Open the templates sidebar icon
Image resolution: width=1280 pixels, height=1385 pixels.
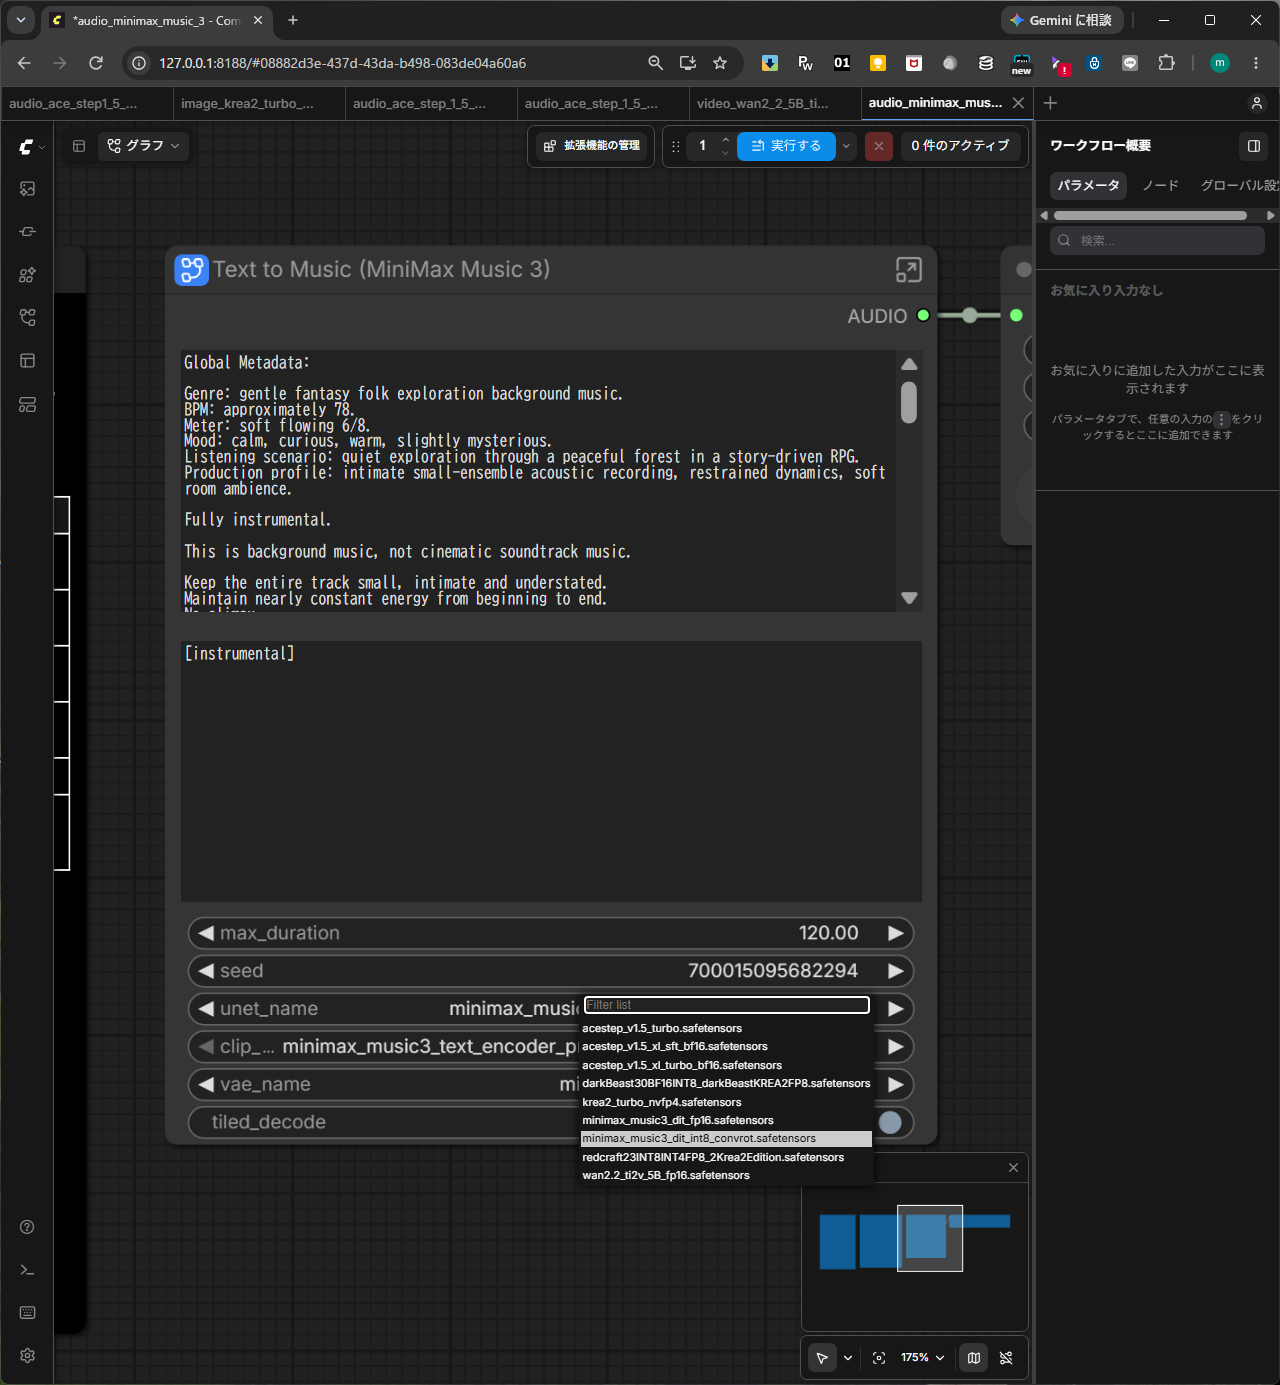(x=27, y=361)
